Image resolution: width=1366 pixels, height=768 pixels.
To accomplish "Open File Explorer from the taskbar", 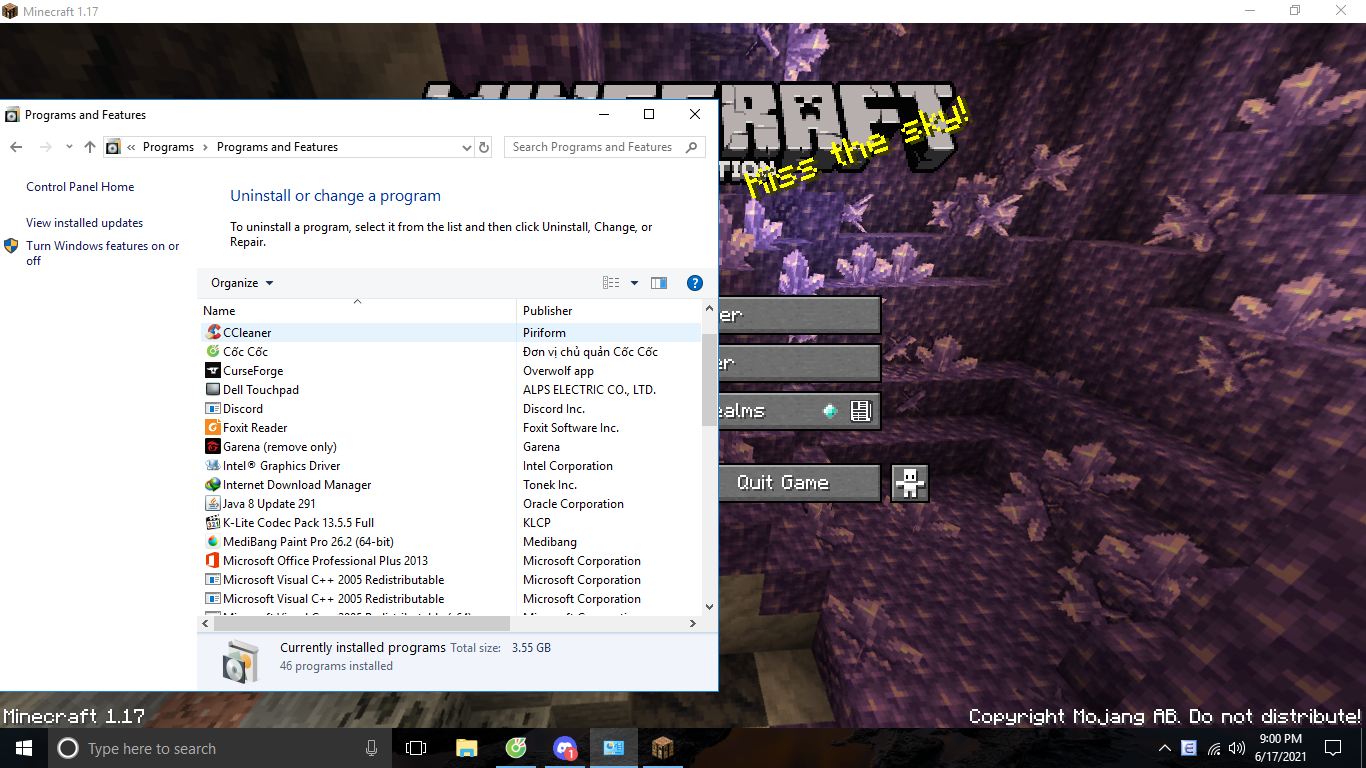I will [466, 748].
